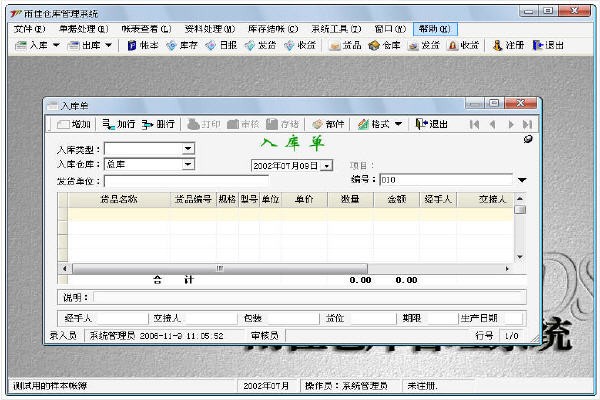The image size is (600, 400).
Task: Expand the 格式 format dropdown arrow
Action: [x=398, y=124]
